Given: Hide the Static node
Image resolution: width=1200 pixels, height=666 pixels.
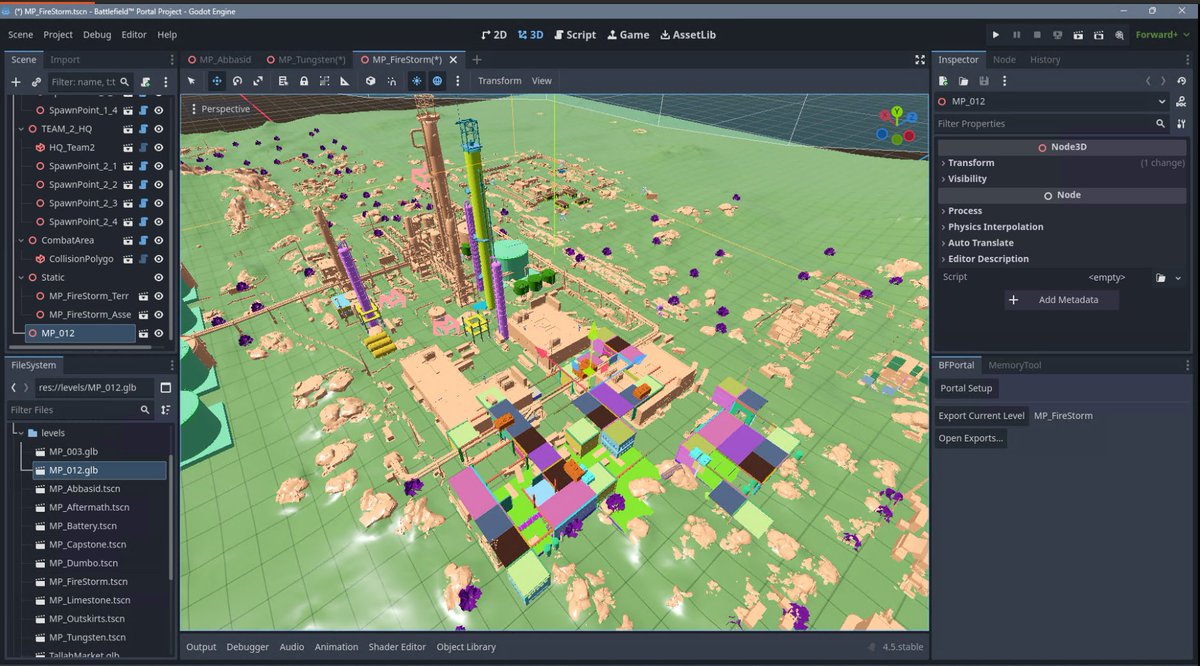Looking at the screenshot, I should [x=158, y=277].
